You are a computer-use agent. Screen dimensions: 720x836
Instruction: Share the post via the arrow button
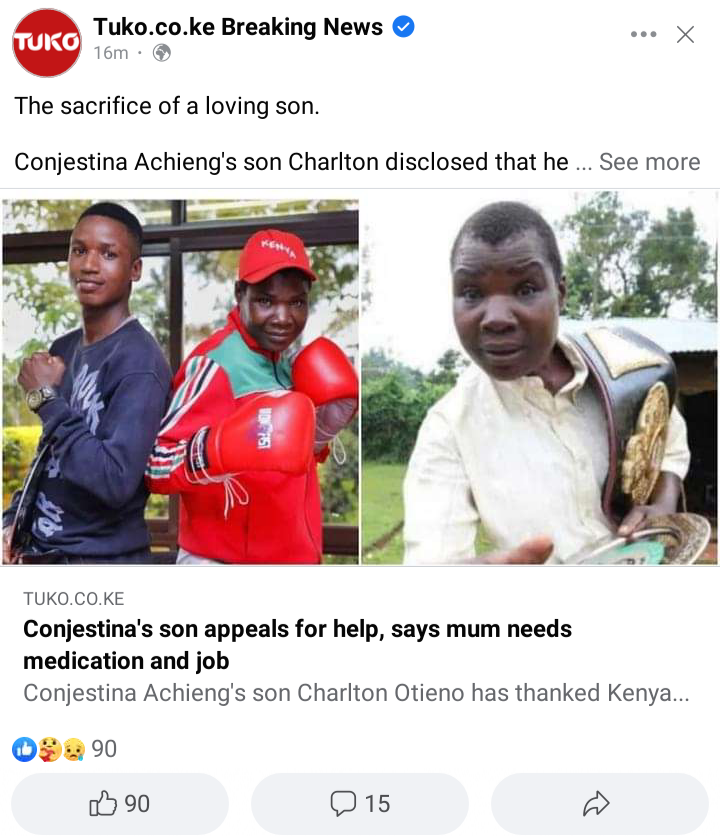(x=599, y=803)
